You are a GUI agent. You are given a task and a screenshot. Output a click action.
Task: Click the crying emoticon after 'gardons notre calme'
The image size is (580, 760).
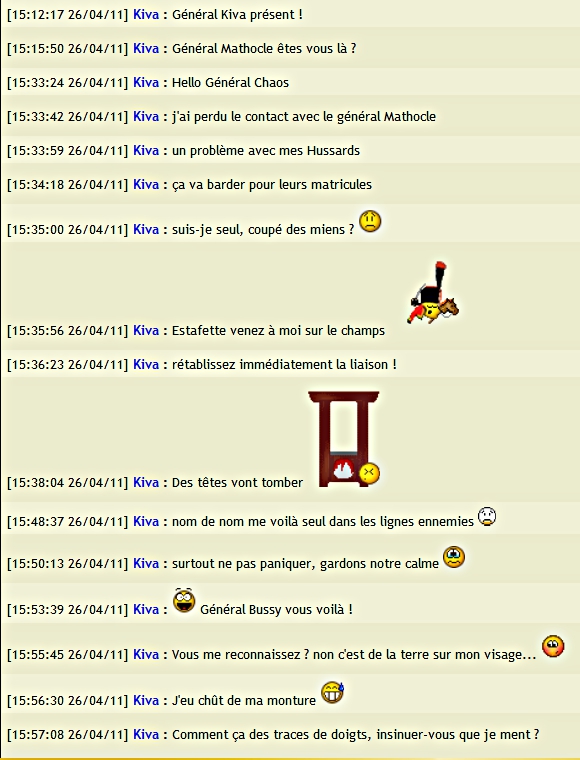pyautogui.click(x=454, y=557)
